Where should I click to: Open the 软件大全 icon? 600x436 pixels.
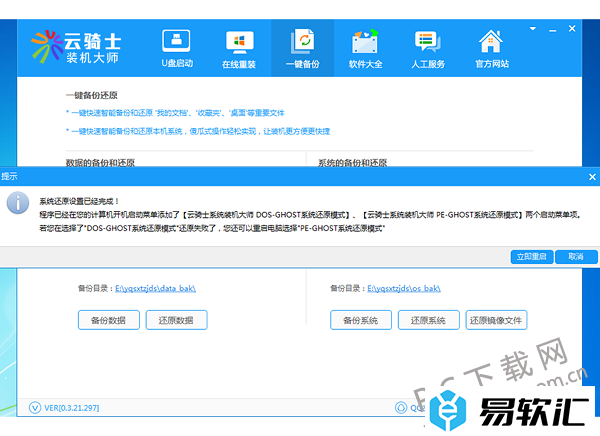coord(365,41)
